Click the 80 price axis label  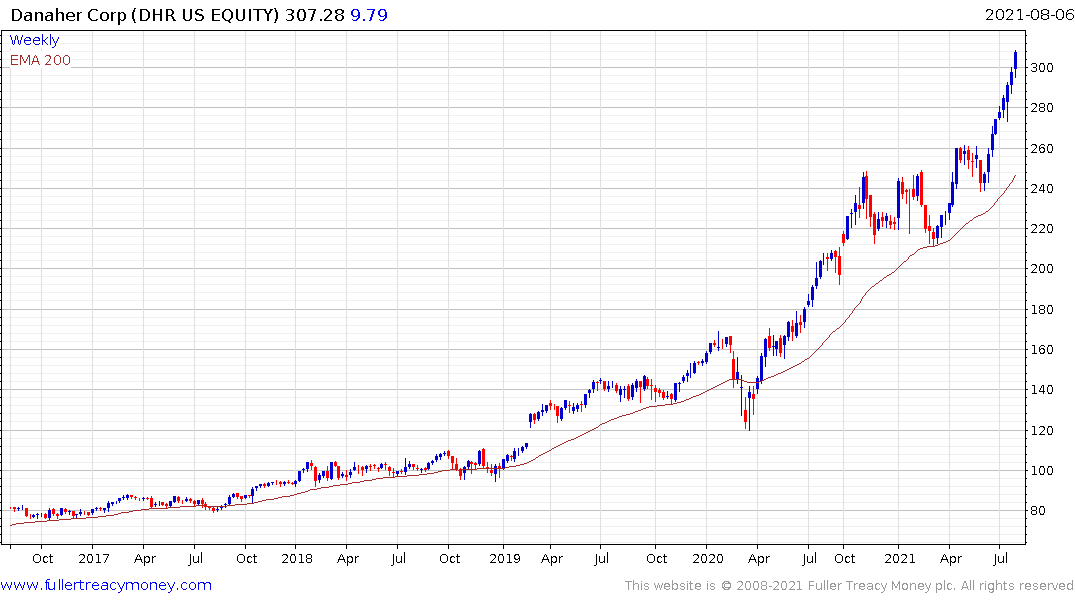(1037, 511)
